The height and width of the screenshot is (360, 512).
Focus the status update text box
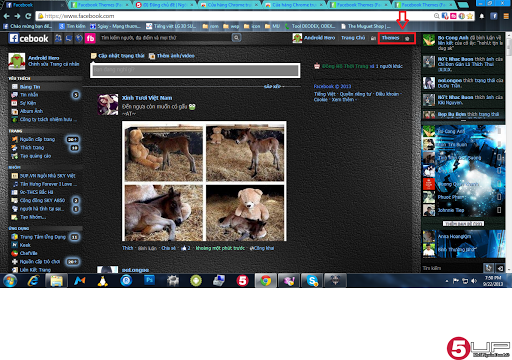click(x=195, y=70)
